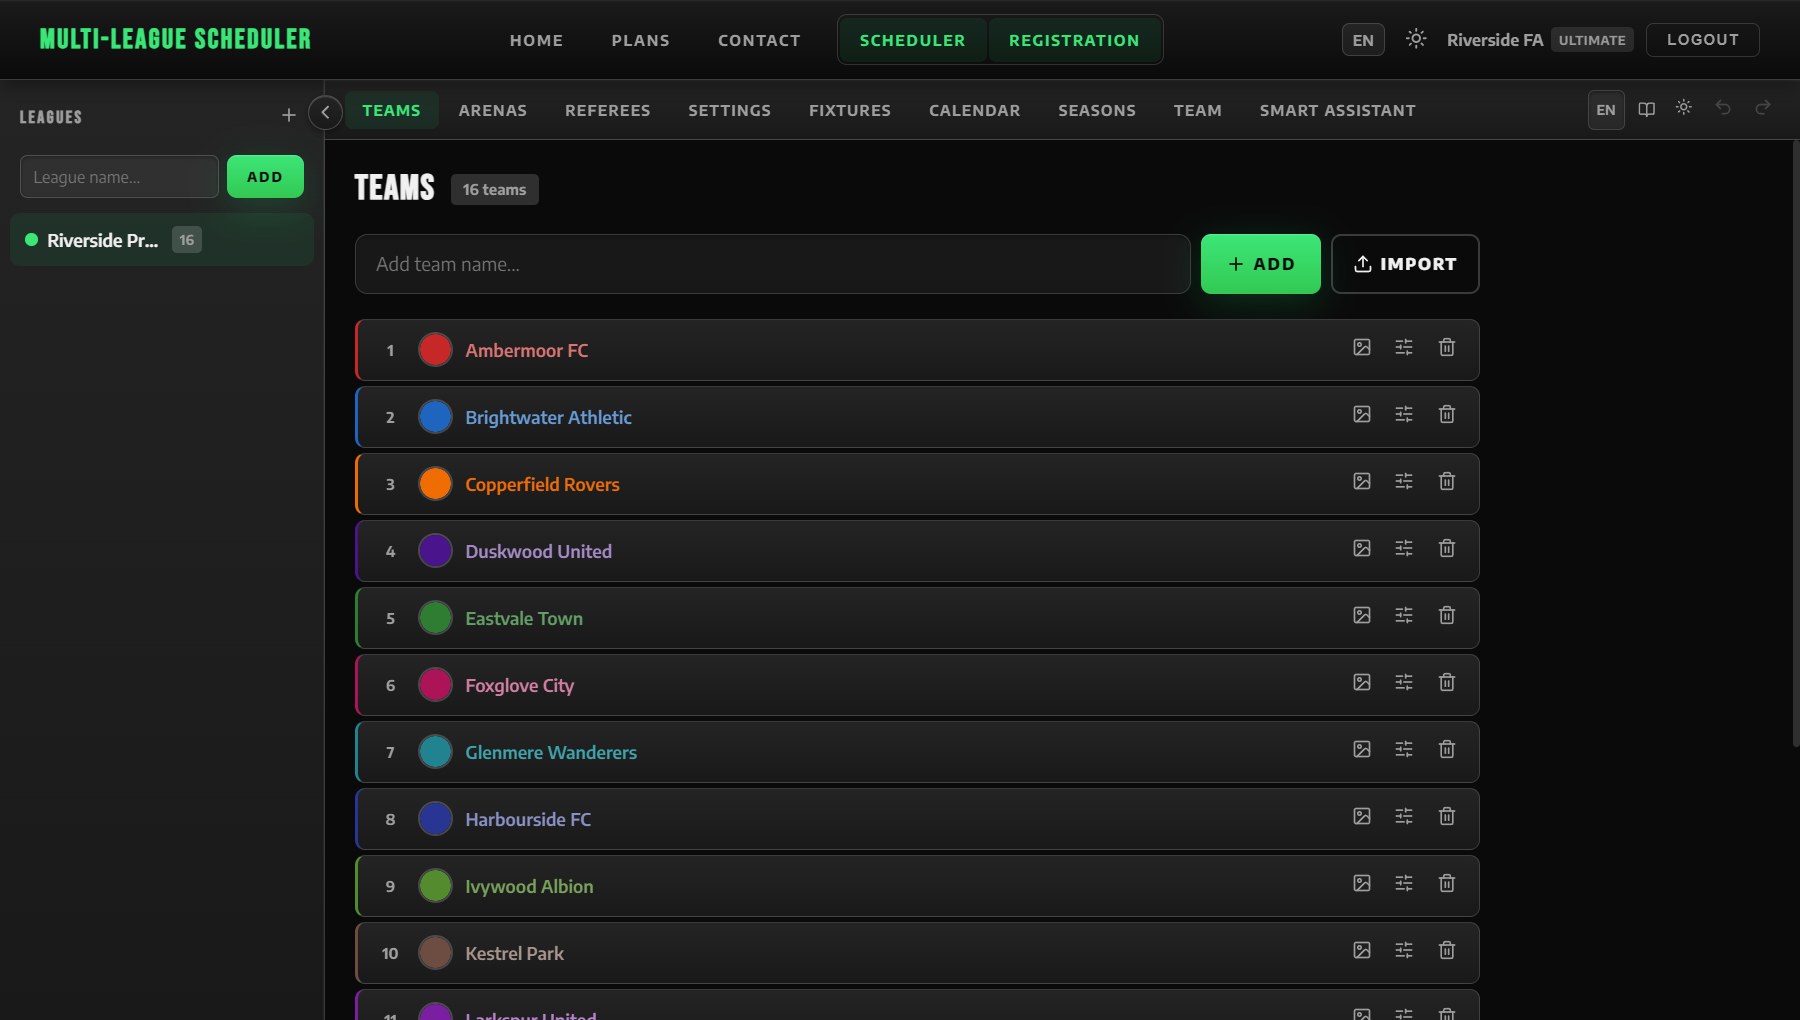The height and width of the screenshot is (1020, 1800).
Task: Click the Import teams button
Action: [x=1405, y=264]
